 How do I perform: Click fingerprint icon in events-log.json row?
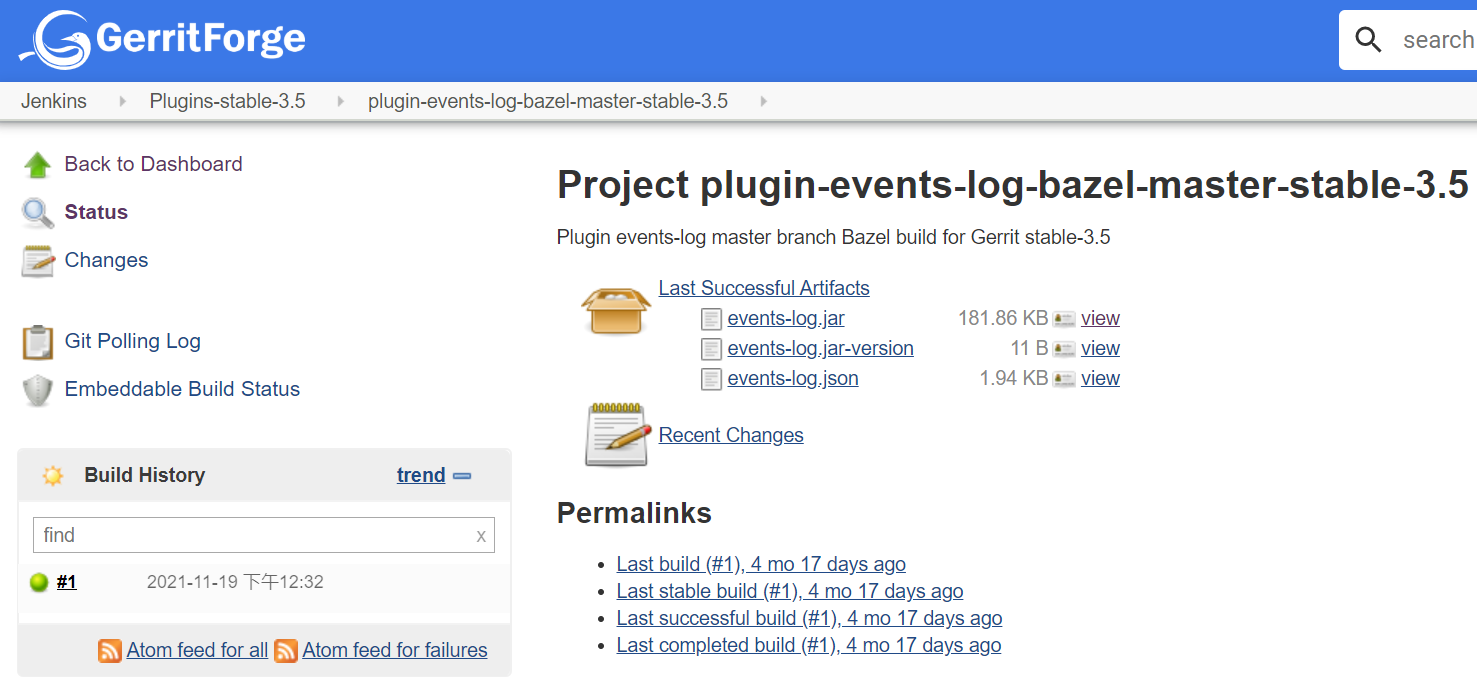point(1064,379)
